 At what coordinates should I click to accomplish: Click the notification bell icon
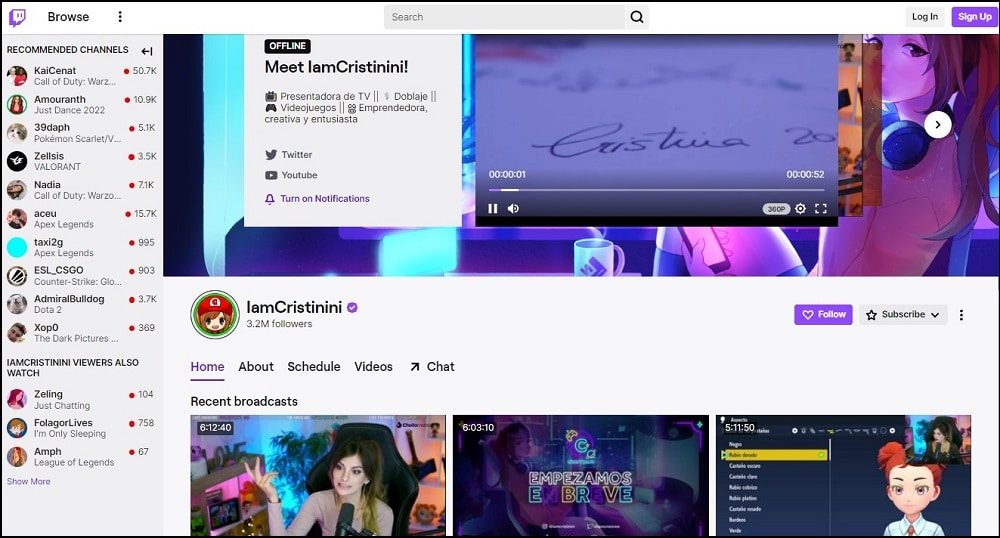click(270, 199)
